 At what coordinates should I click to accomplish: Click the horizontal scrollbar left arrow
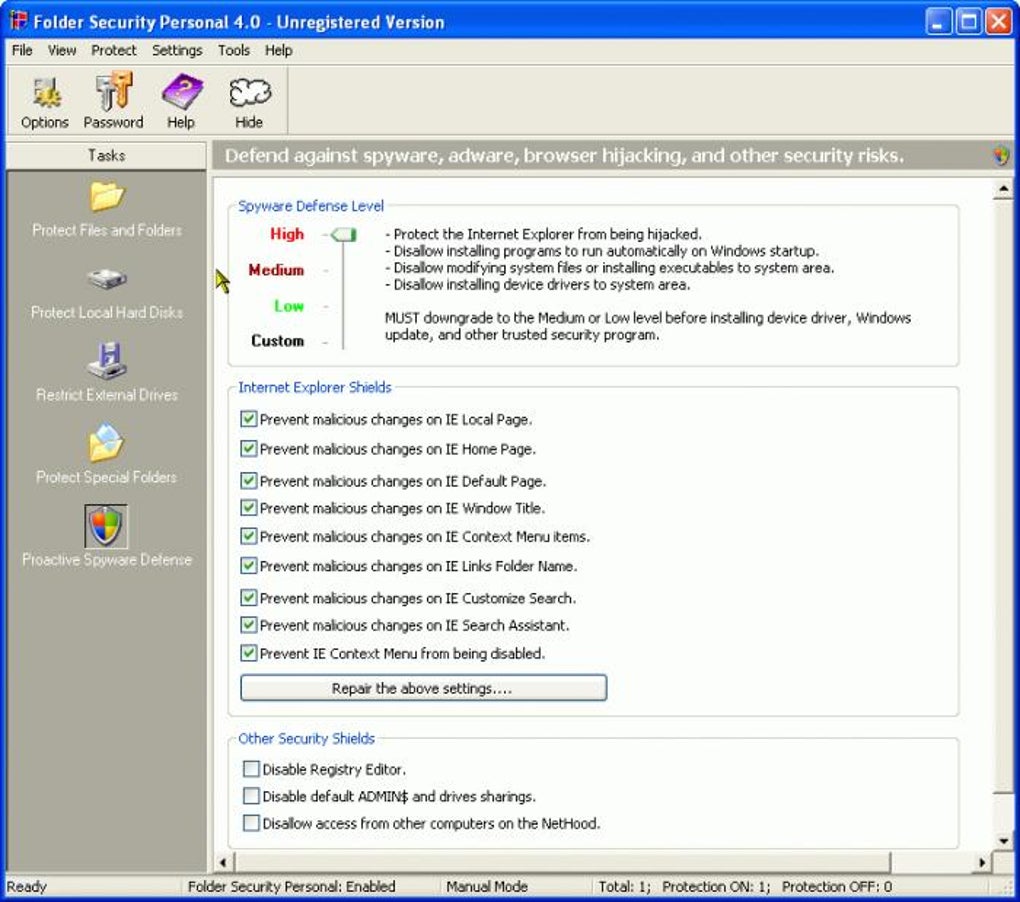[x=223, y=862]
